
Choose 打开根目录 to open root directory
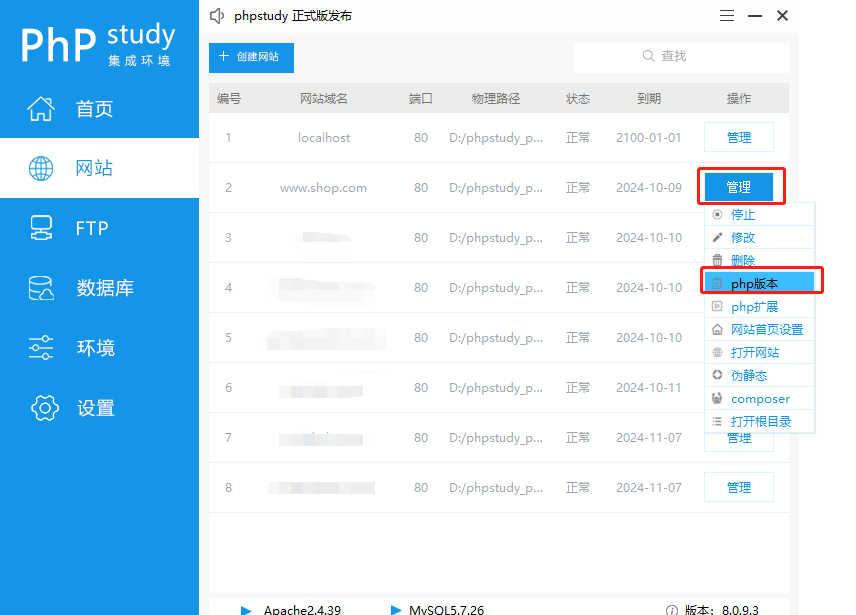click(x=762, y=421)
